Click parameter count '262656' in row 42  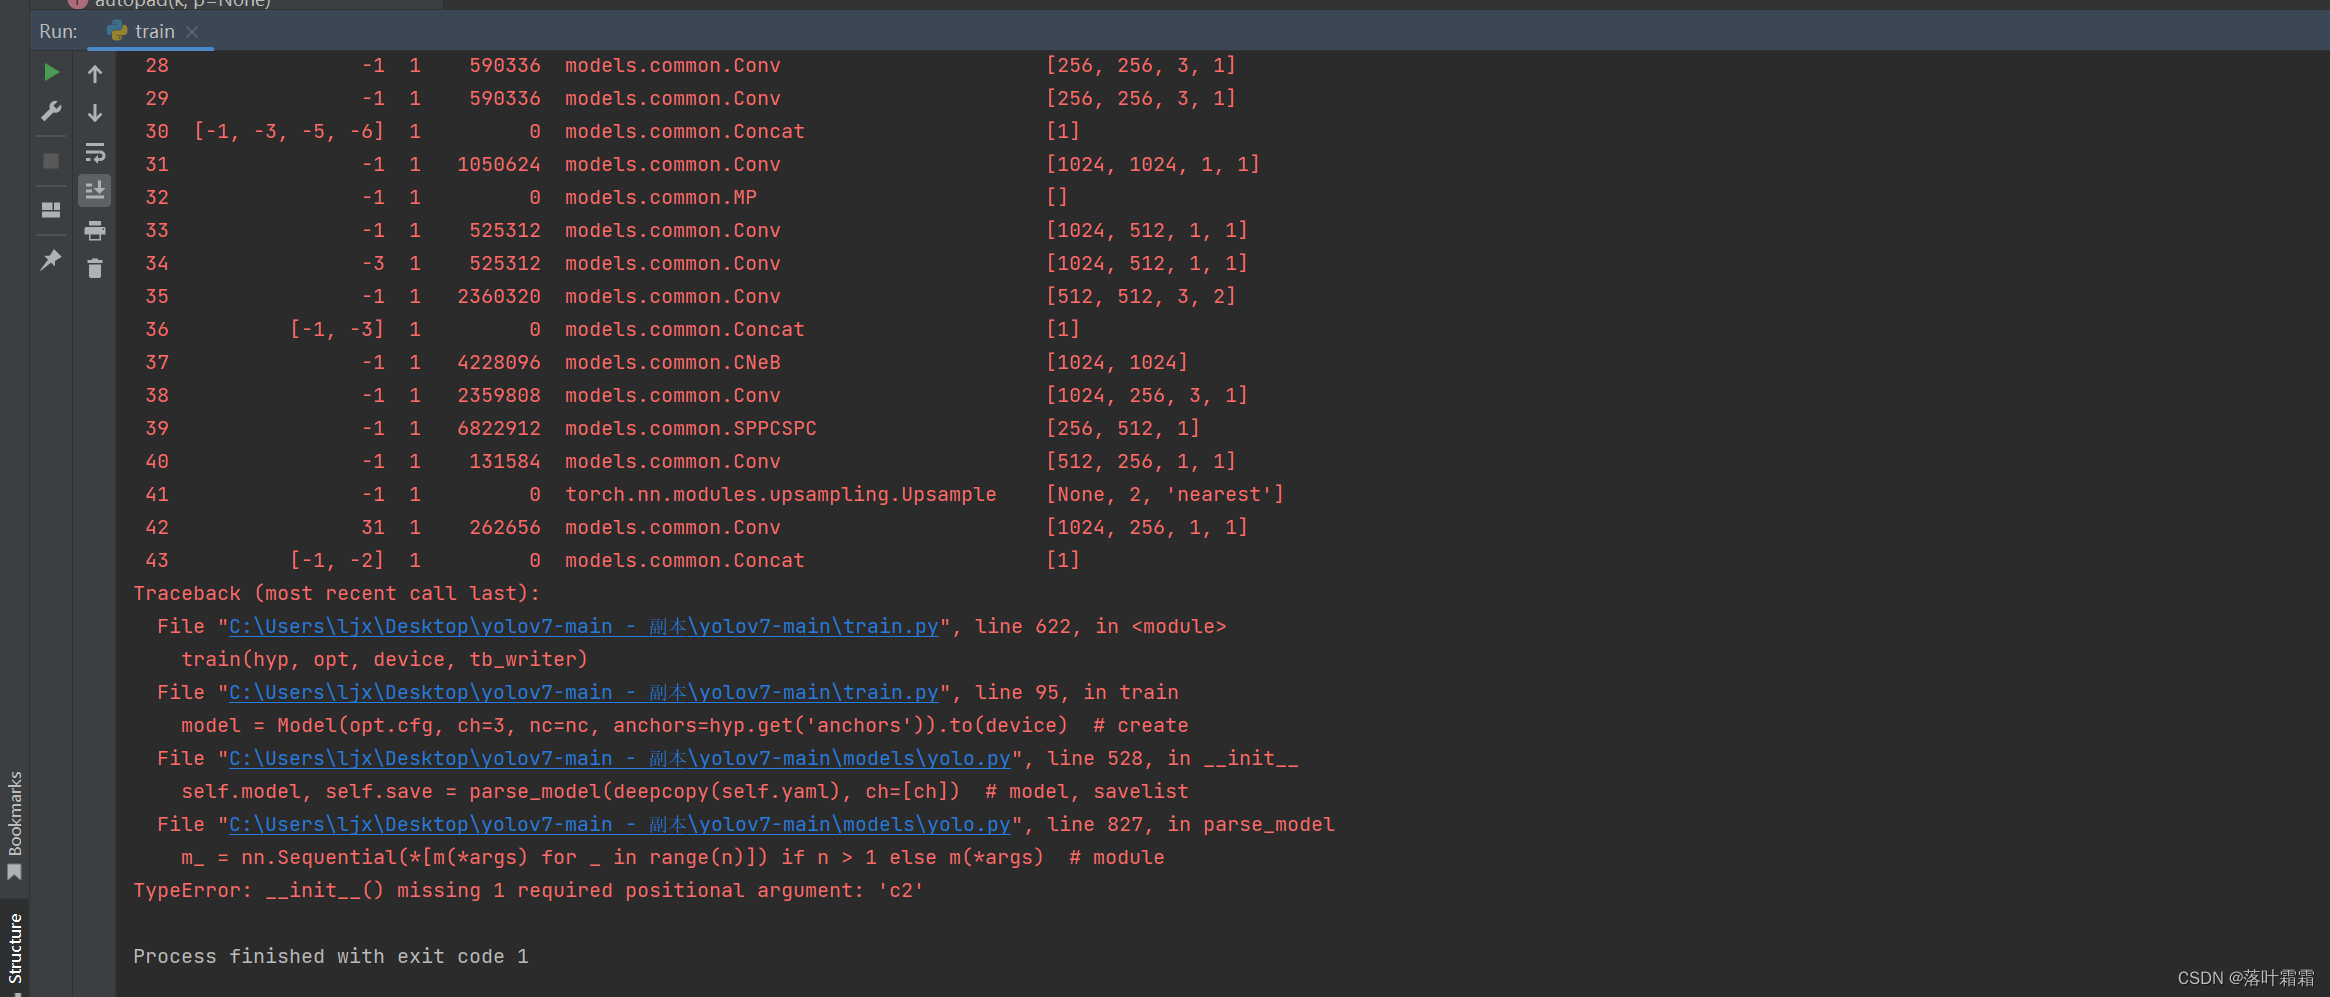click(x=505, y=527)
